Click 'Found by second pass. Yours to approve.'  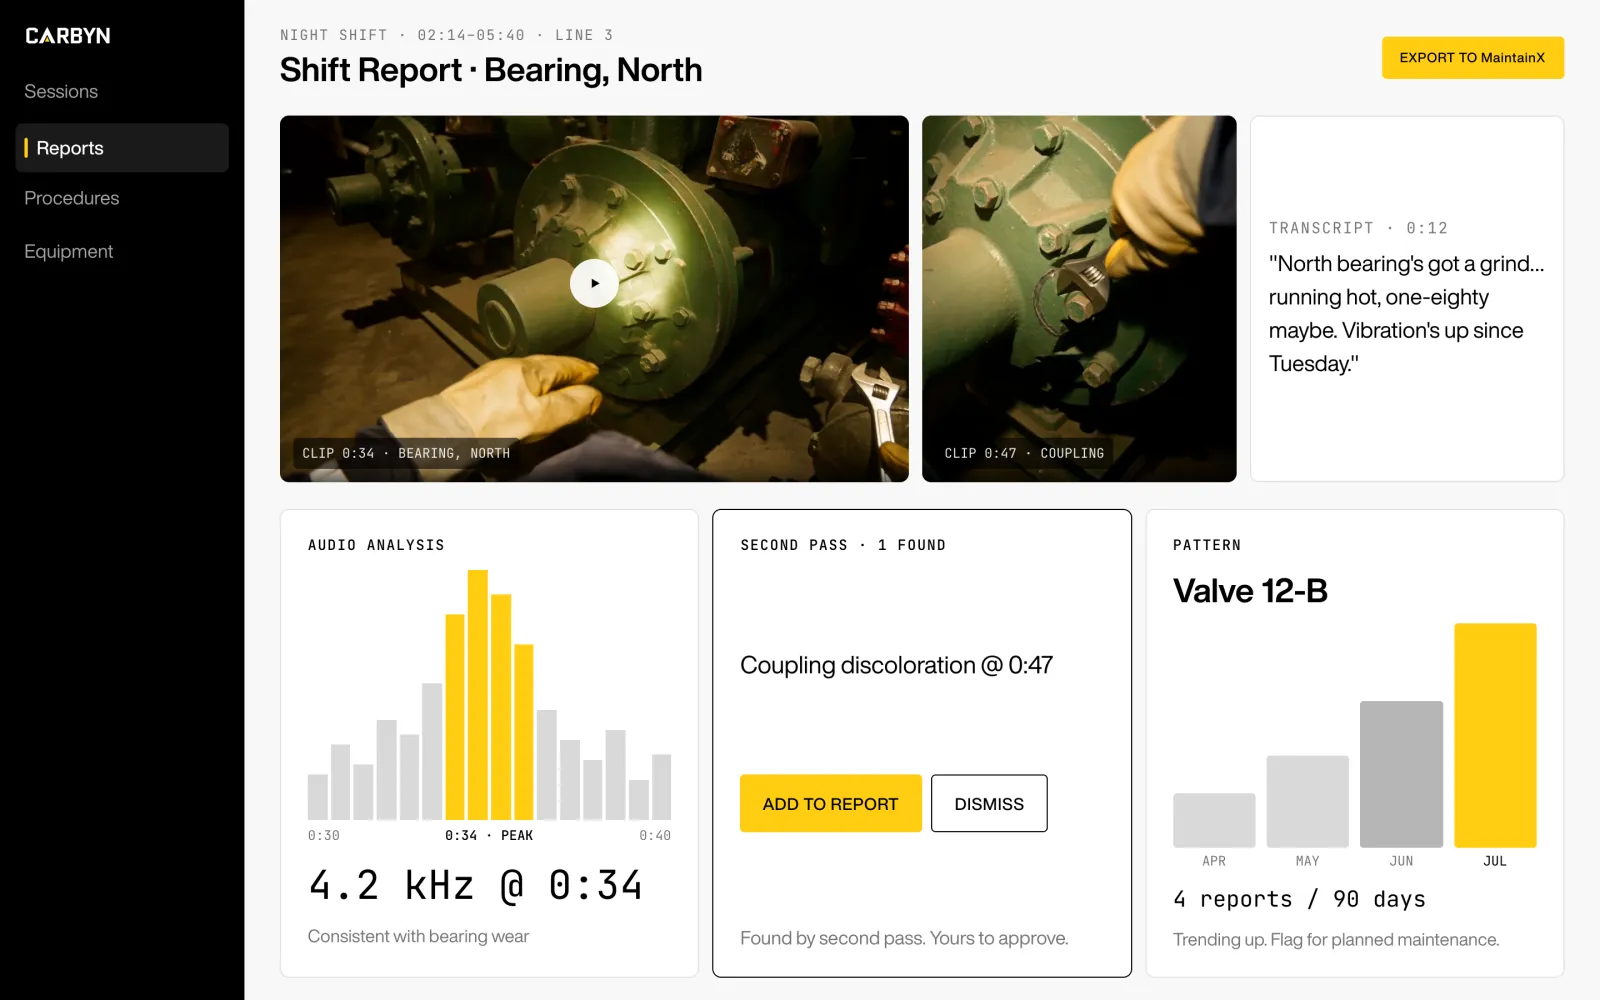pyautogui.click(x=904, y=938)
